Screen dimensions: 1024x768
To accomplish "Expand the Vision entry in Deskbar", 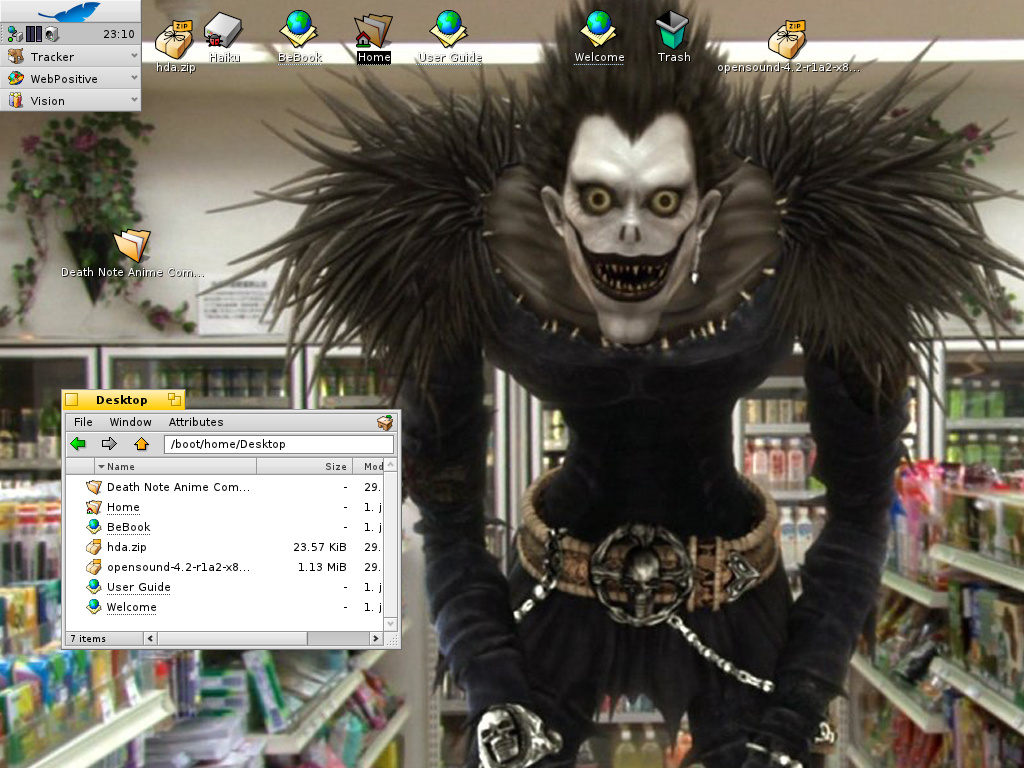I will tap(135, 100).
